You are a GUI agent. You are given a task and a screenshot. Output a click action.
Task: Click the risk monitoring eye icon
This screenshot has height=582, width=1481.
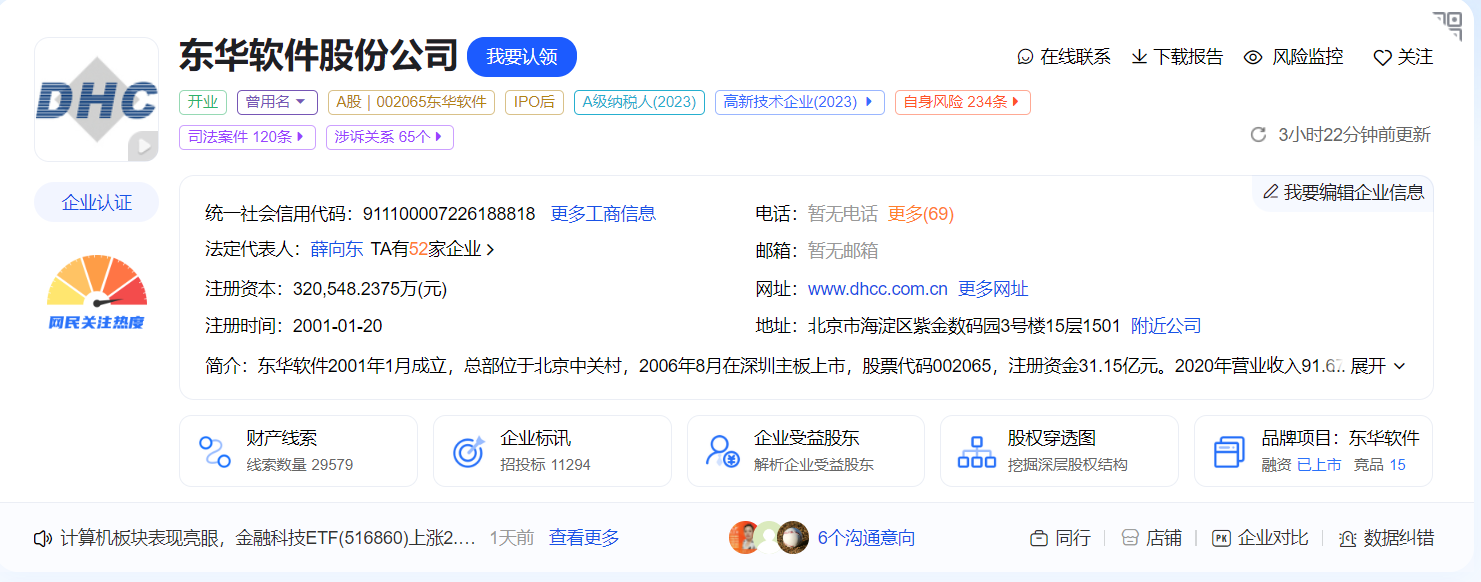tap(1253, 57)
